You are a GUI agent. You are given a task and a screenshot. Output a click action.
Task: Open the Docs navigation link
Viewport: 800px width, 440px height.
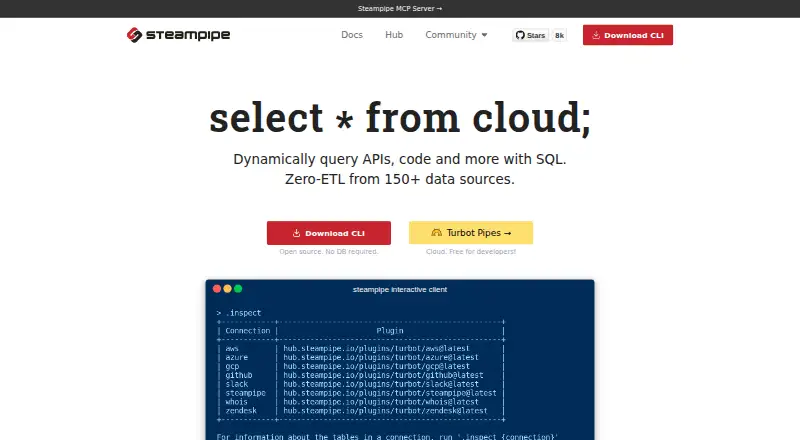click(x=352, y=35)
